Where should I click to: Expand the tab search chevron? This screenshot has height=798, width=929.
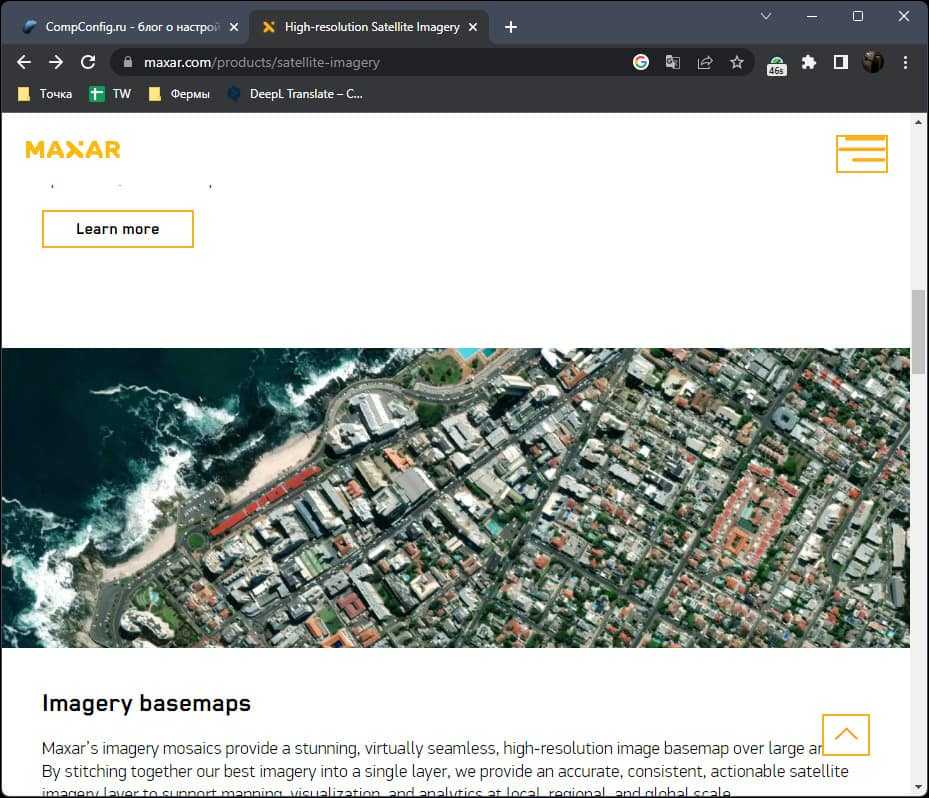[766, 16]
